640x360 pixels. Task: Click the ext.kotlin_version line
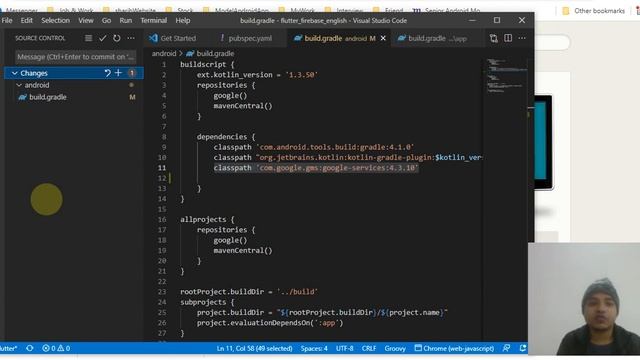[x=257, y=75]
